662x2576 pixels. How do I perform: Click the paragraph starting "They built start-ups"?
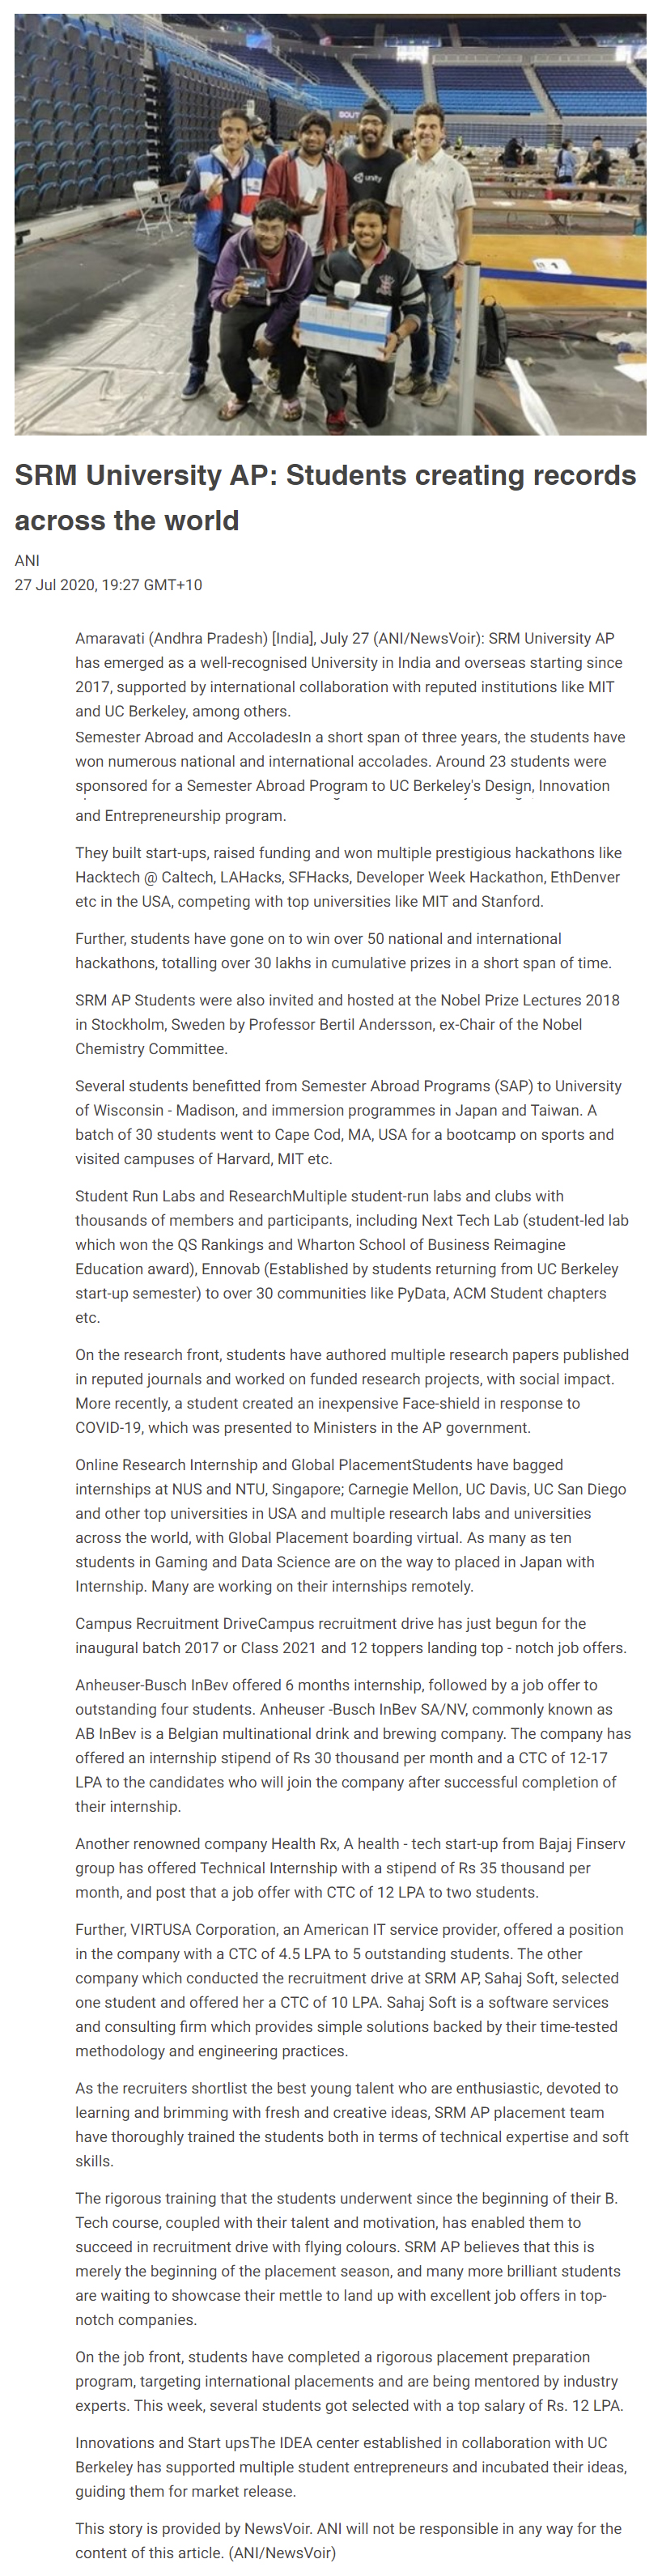(350, 877)
